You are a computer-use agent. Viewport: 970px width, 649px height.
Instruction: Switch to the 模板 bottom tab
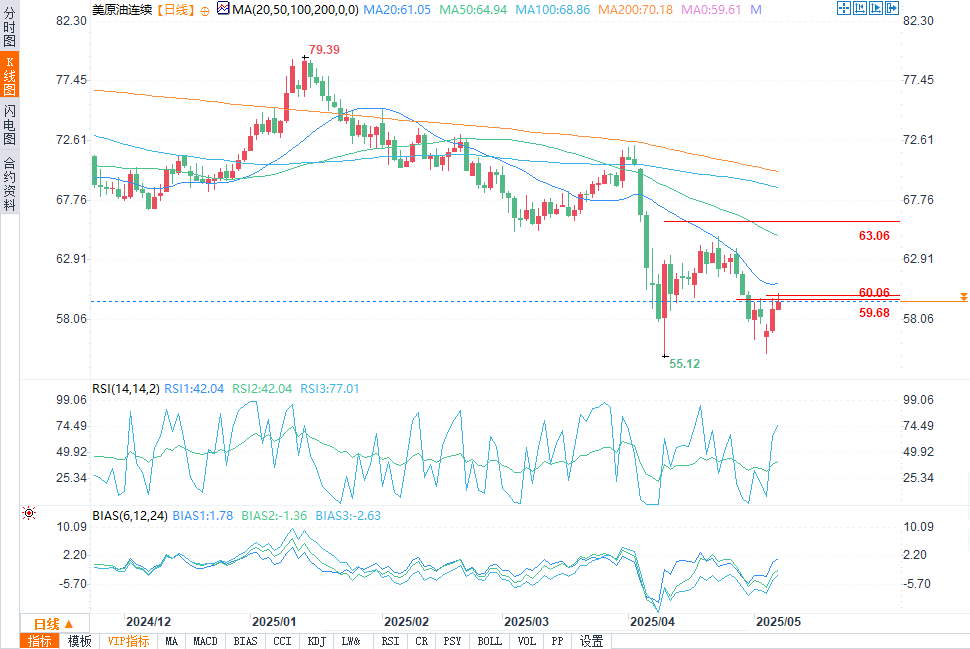coord(79,641)
